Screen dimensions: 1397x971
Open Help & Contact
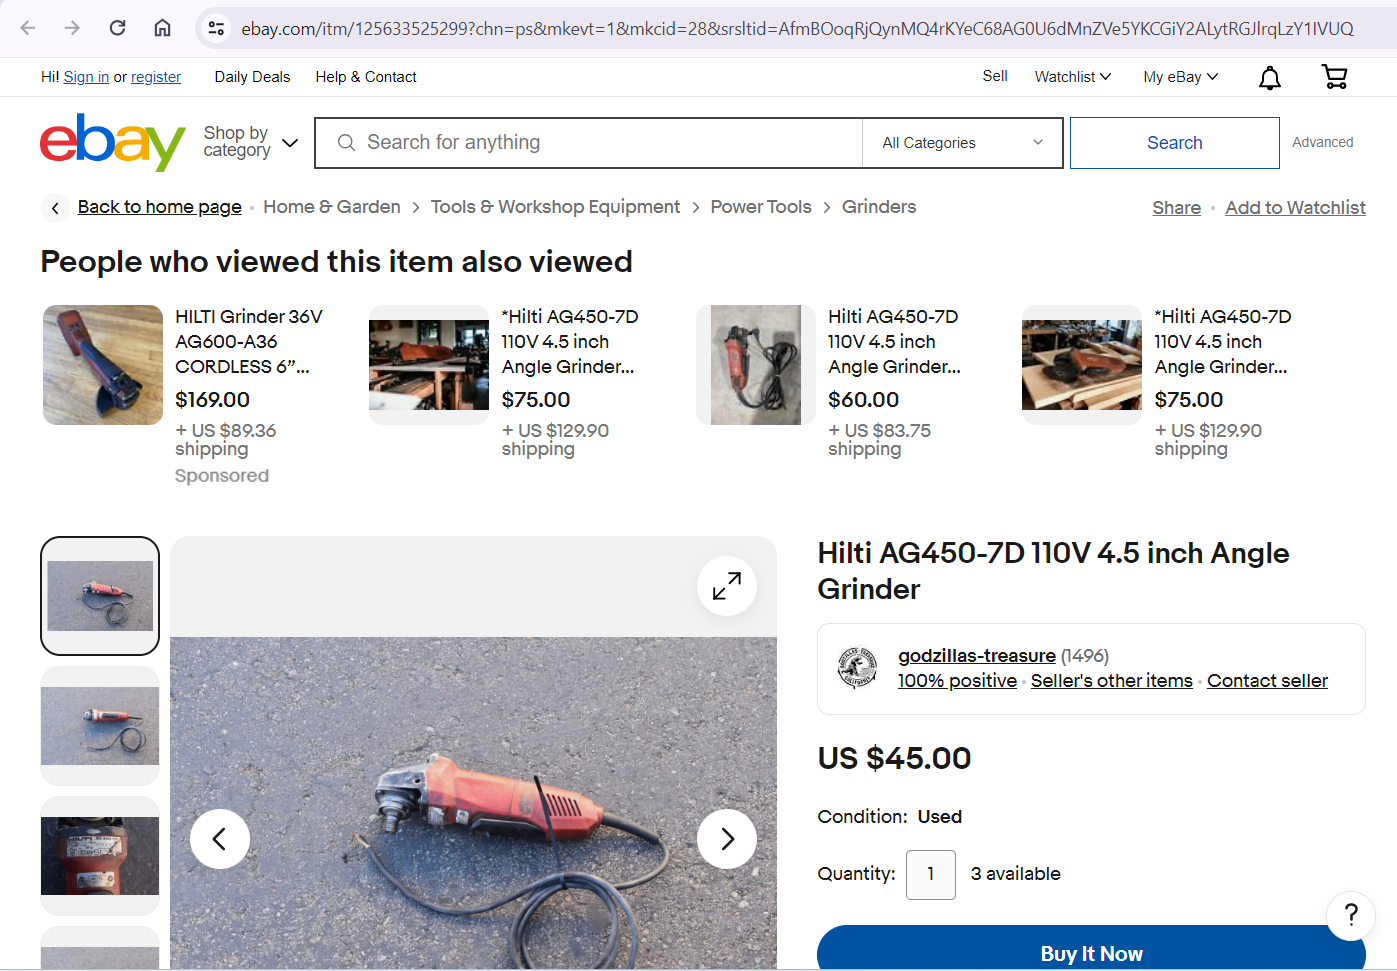coord(366,77)
